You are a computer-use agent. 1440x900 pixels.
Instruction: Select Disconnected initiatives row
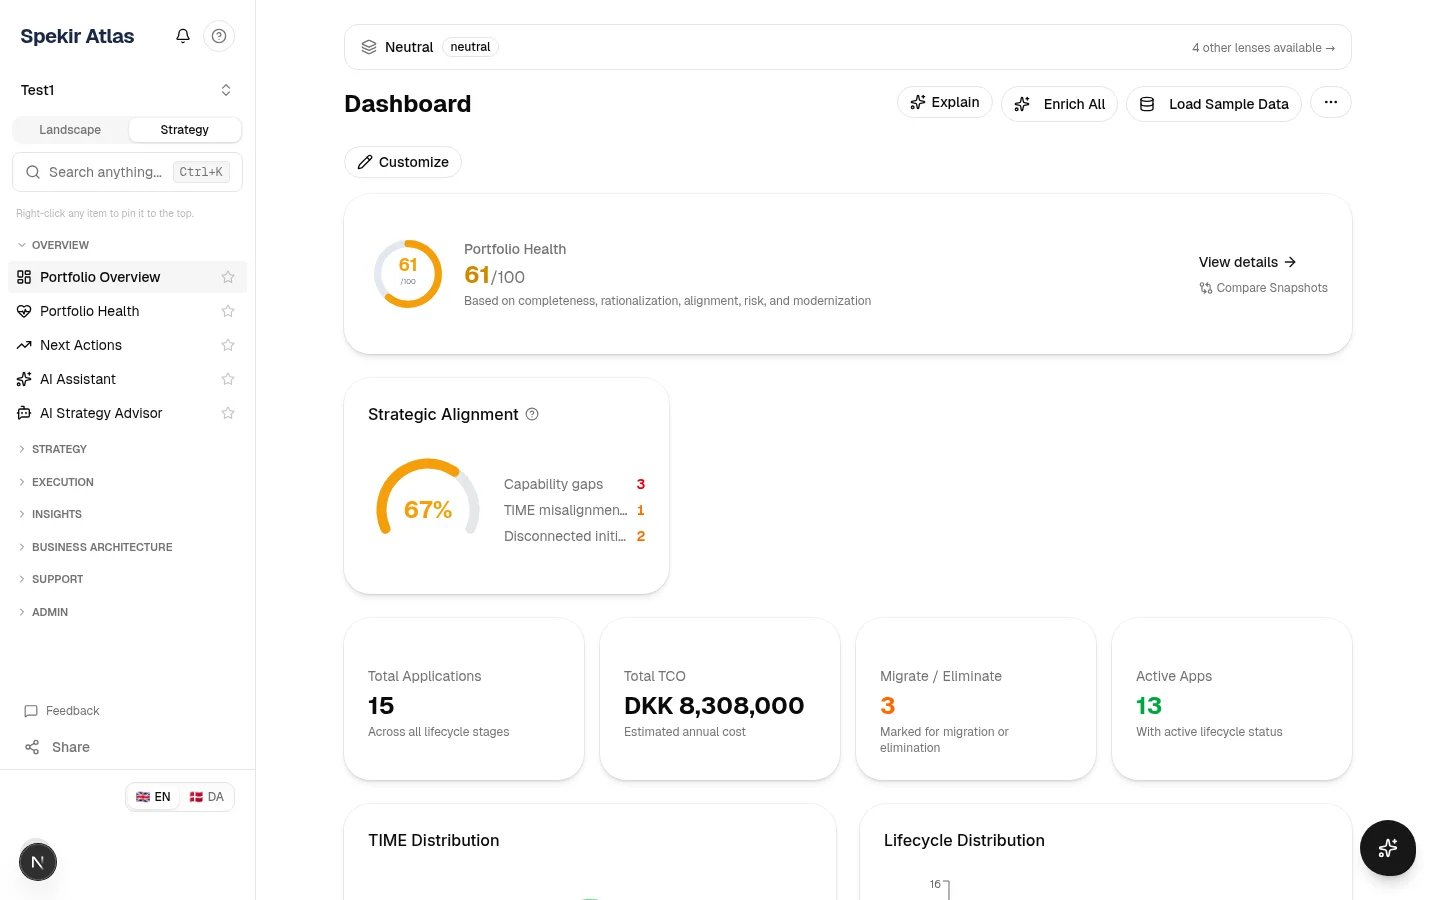(x=575, y=536)
